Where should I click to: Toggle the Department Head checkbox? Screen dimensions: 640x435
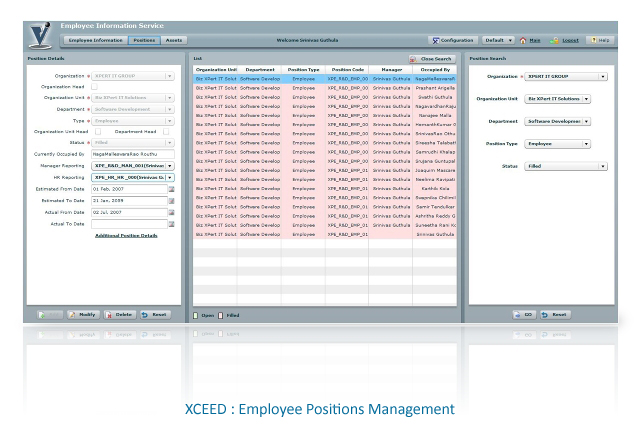tap(166, 131)
